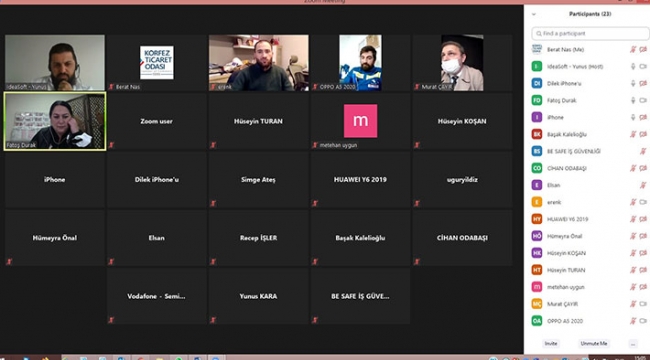This screenshot has height=360, width=650.
Task: Collapse the Participants panel using the chevron
Action: click(534, 14)
